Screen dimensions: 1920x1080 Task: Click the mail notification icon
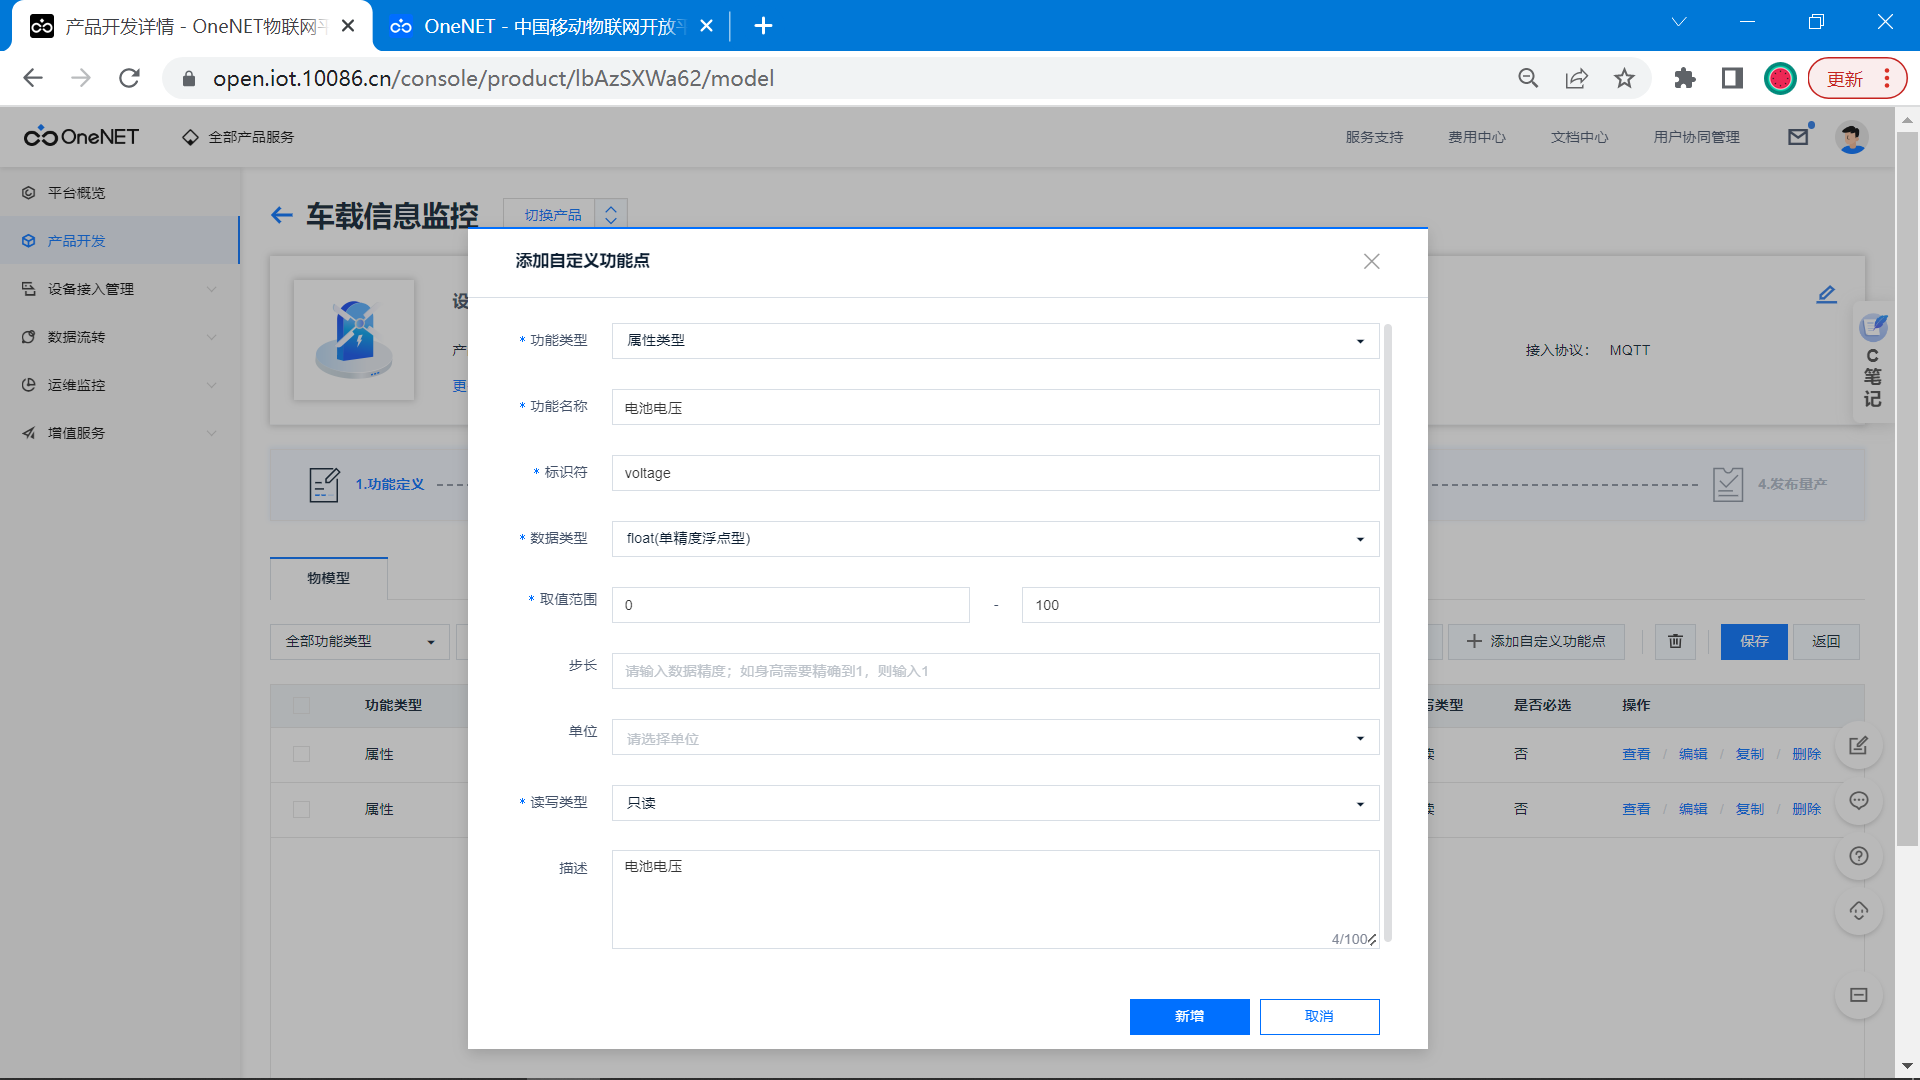click(1798, 137)
